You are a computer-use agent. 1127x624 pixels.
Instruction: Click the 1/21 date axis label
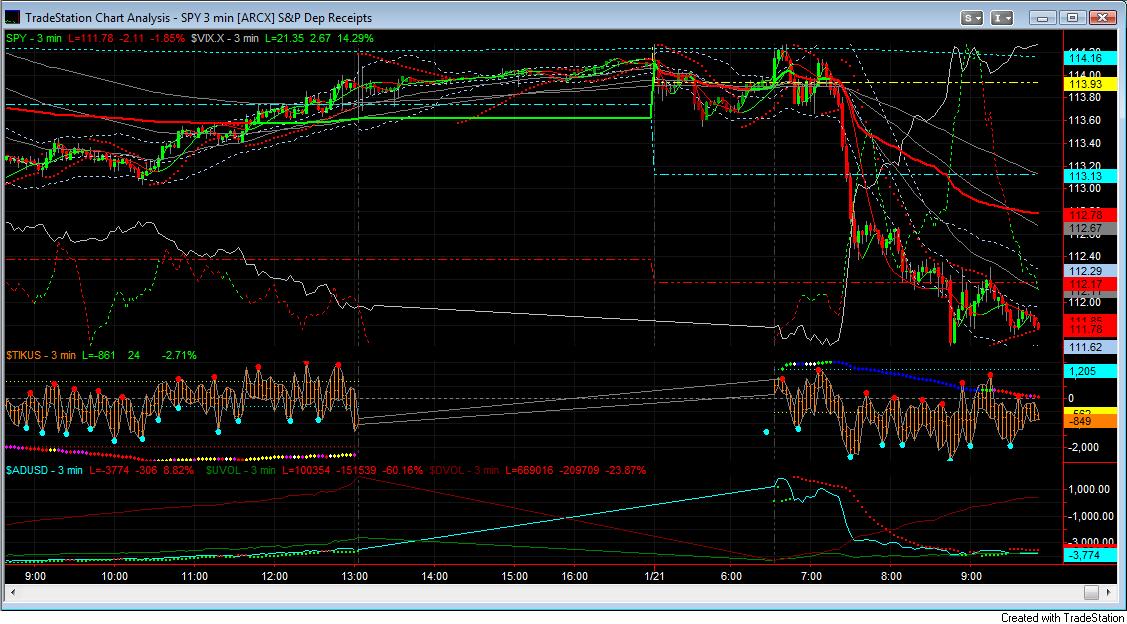click(654, 576)
